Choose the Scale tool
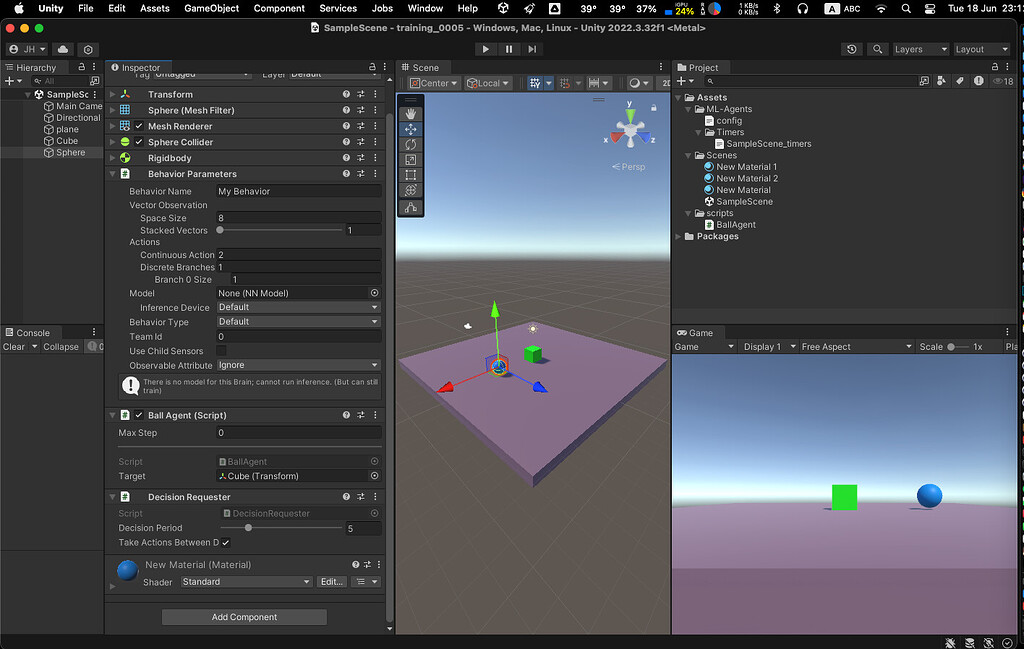 411,159
